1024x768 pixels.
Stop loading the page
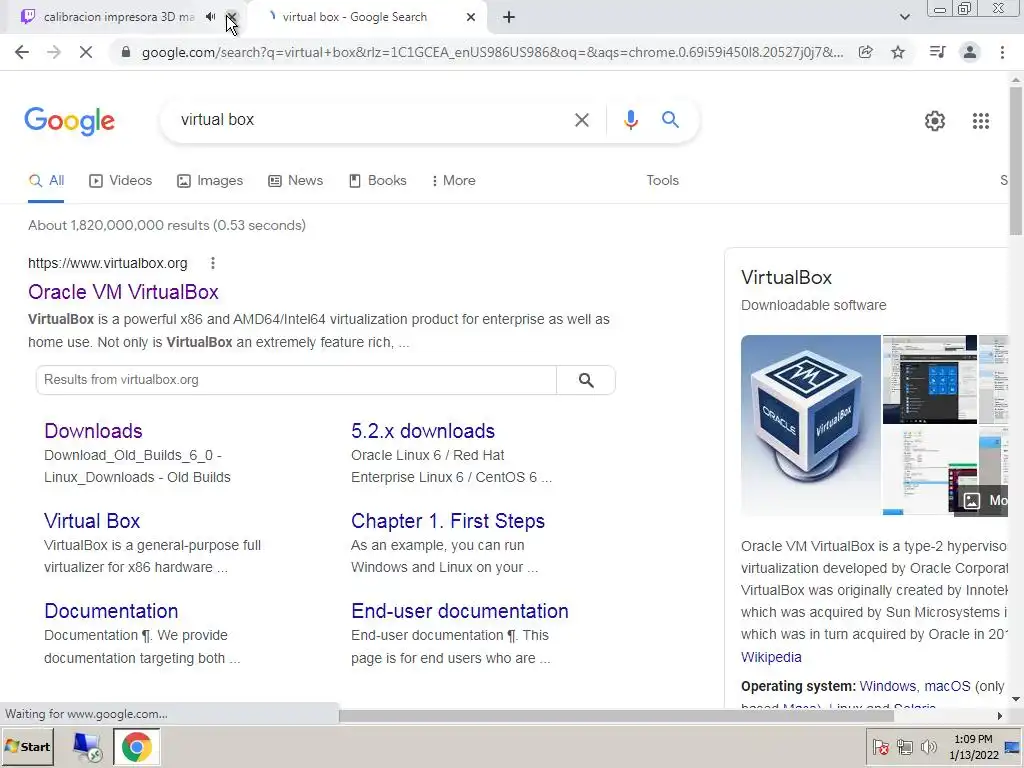click(86, 52)
